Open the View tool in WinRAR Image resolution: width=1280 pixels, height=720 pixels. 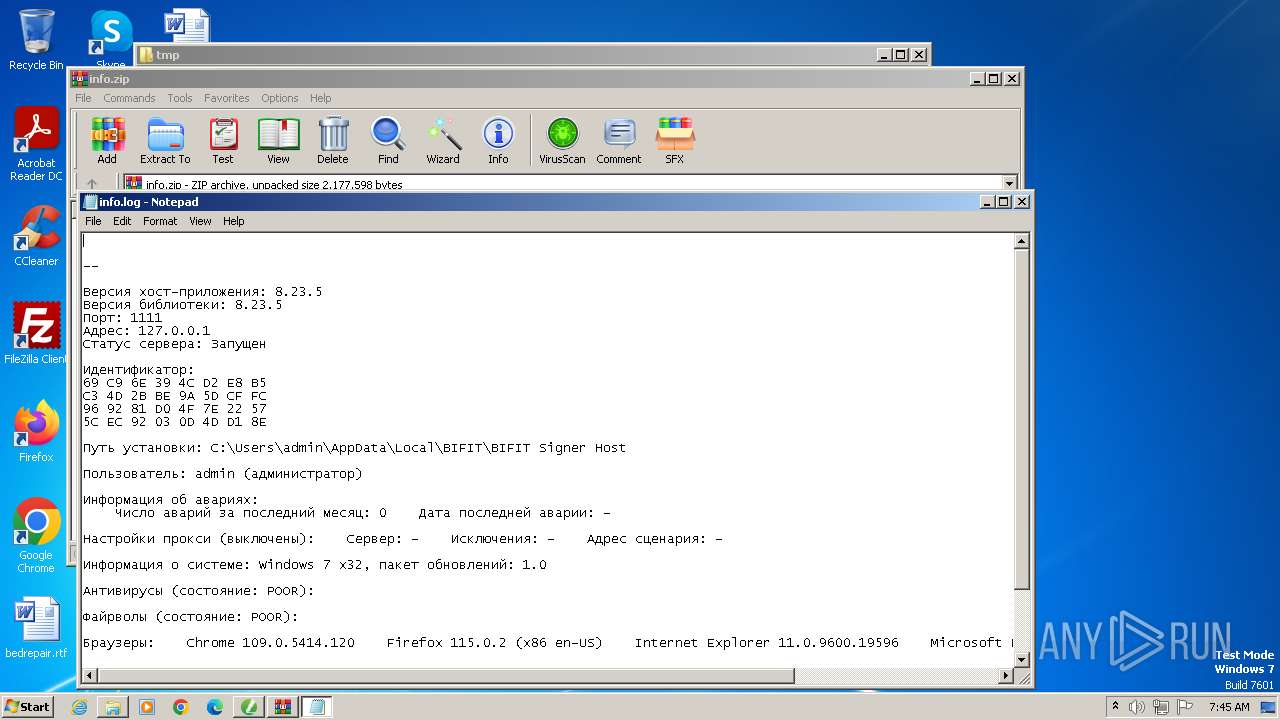coord(278,141)
